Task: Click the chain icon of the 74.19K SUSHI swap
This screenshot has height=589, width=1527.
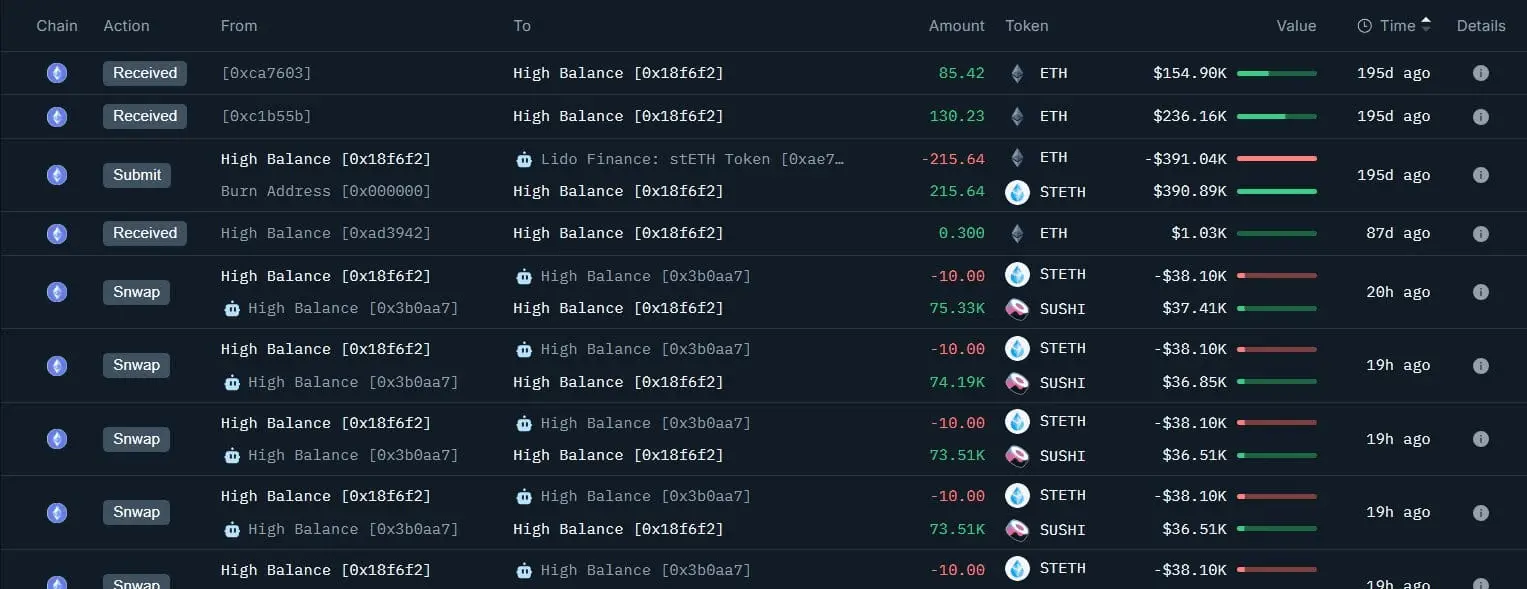Action: pyautogui.click(x=57, y=365)
